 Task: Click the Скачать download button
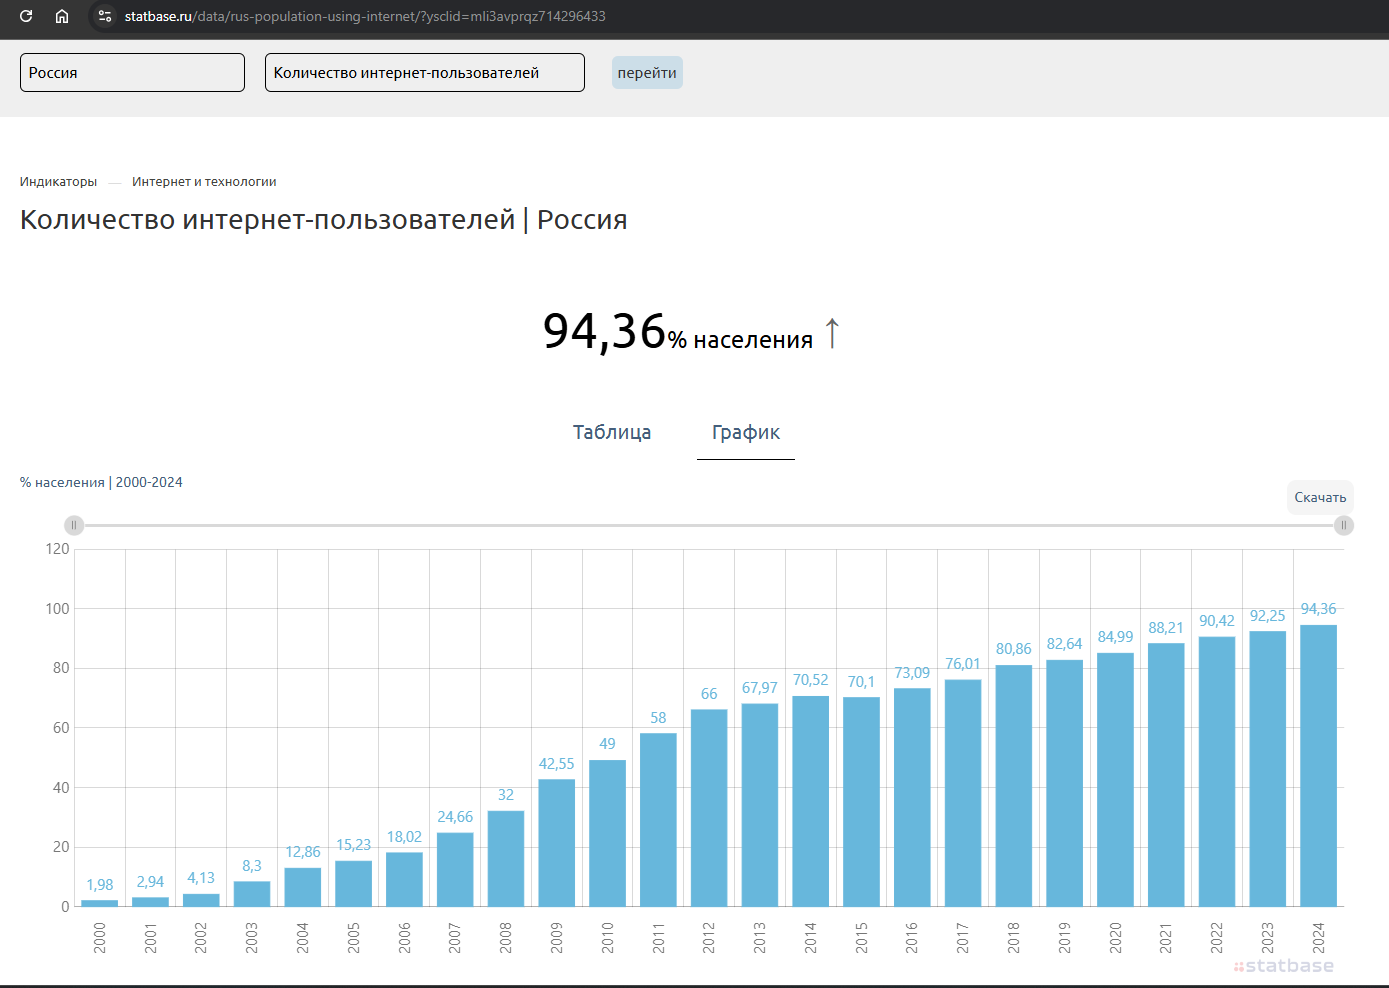coord(1319,497)
